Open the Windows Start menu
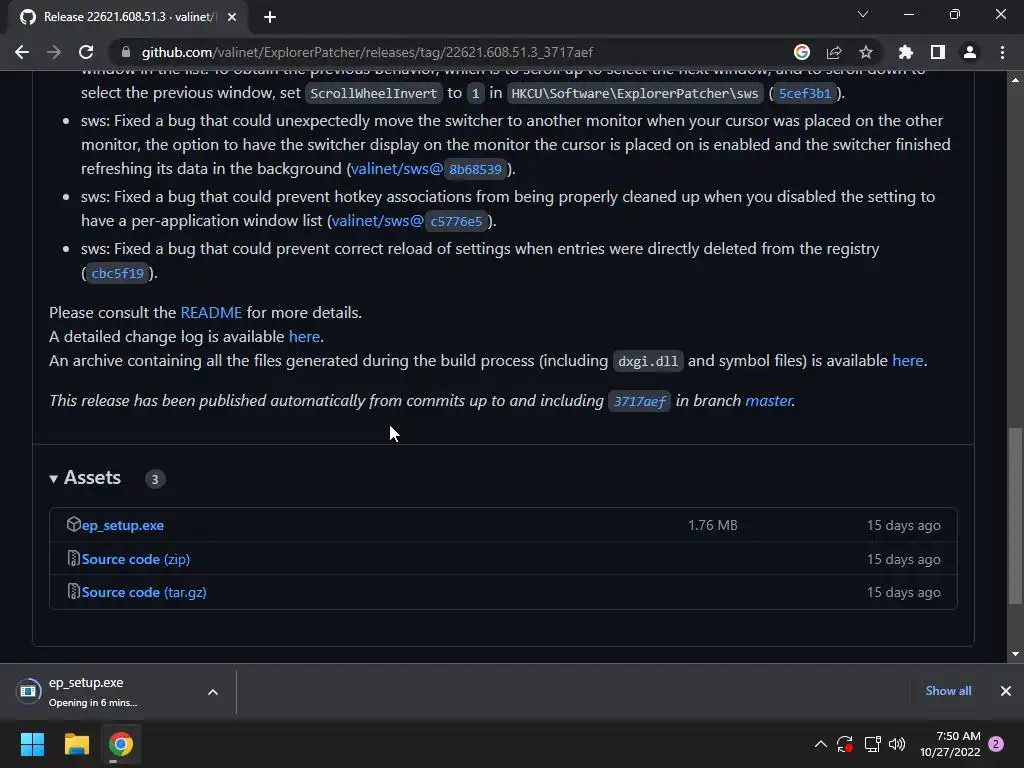1024x768 pixels. click(32, 744)
